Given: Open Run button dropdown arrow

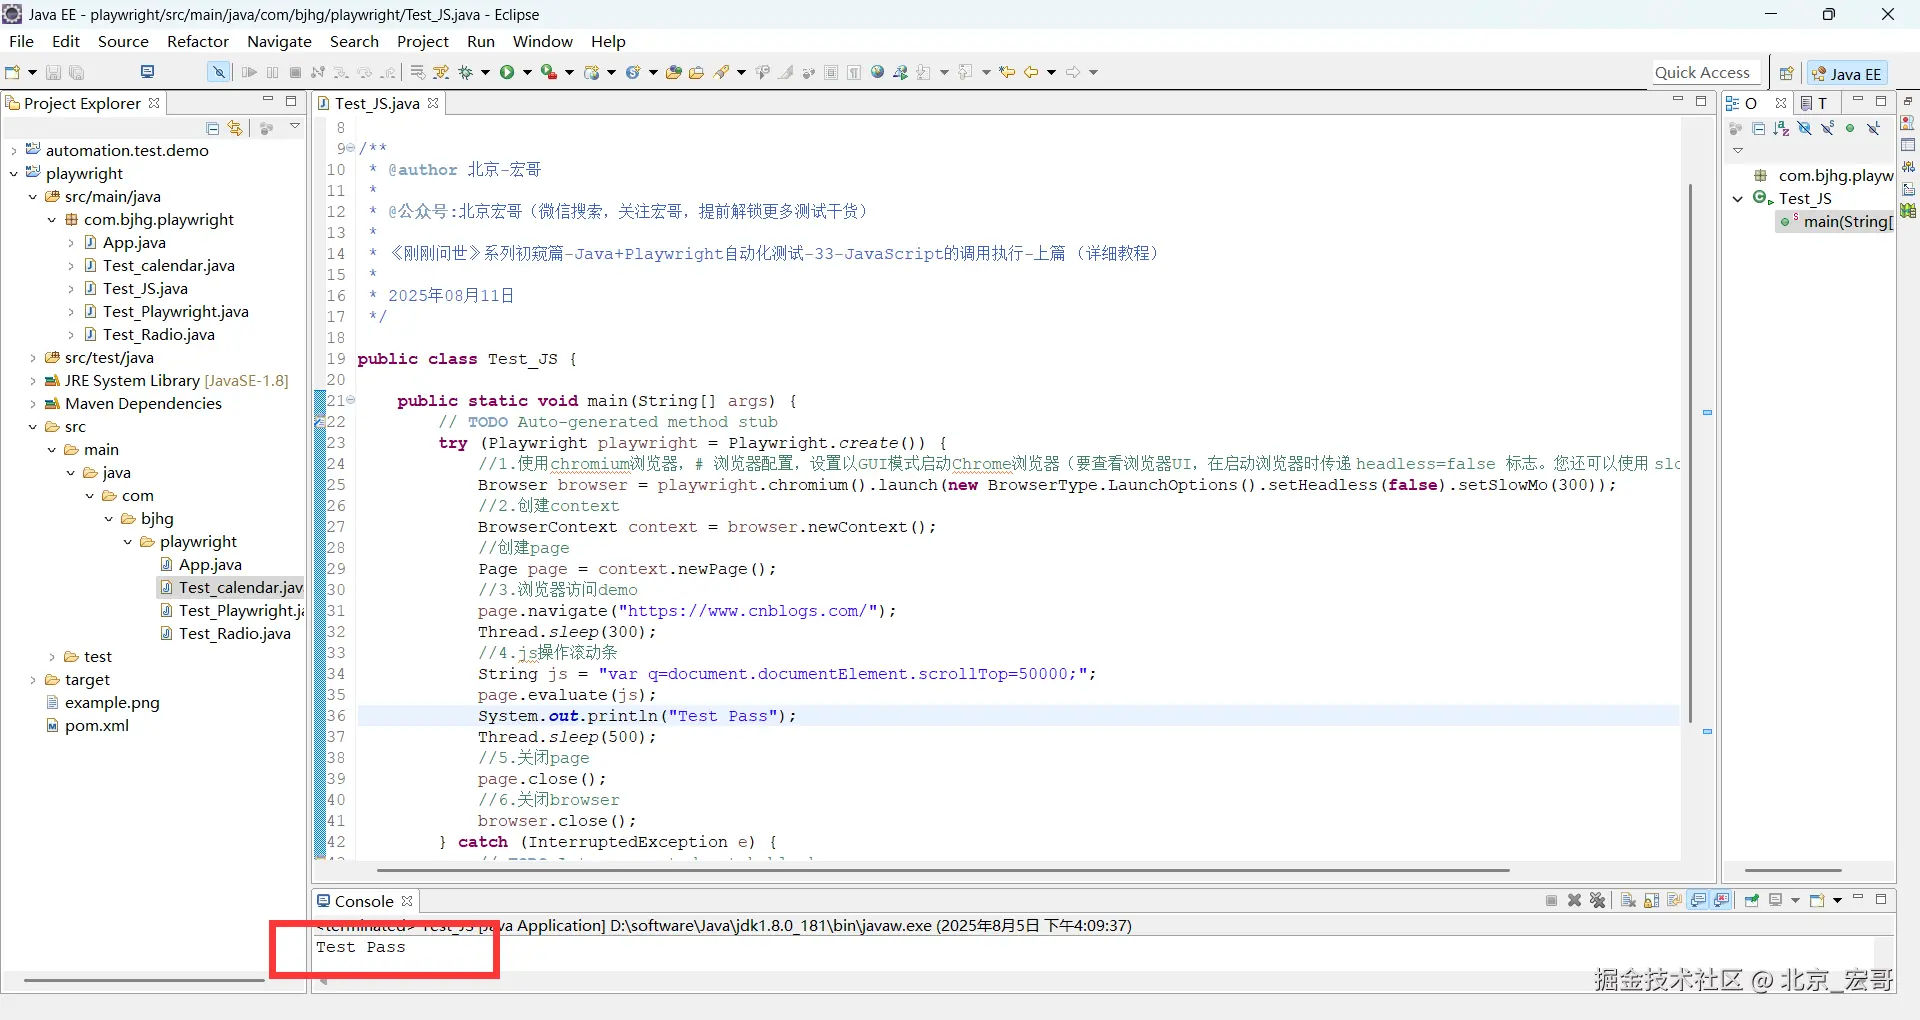Looking at the screenshot, I should pos(527,72).
